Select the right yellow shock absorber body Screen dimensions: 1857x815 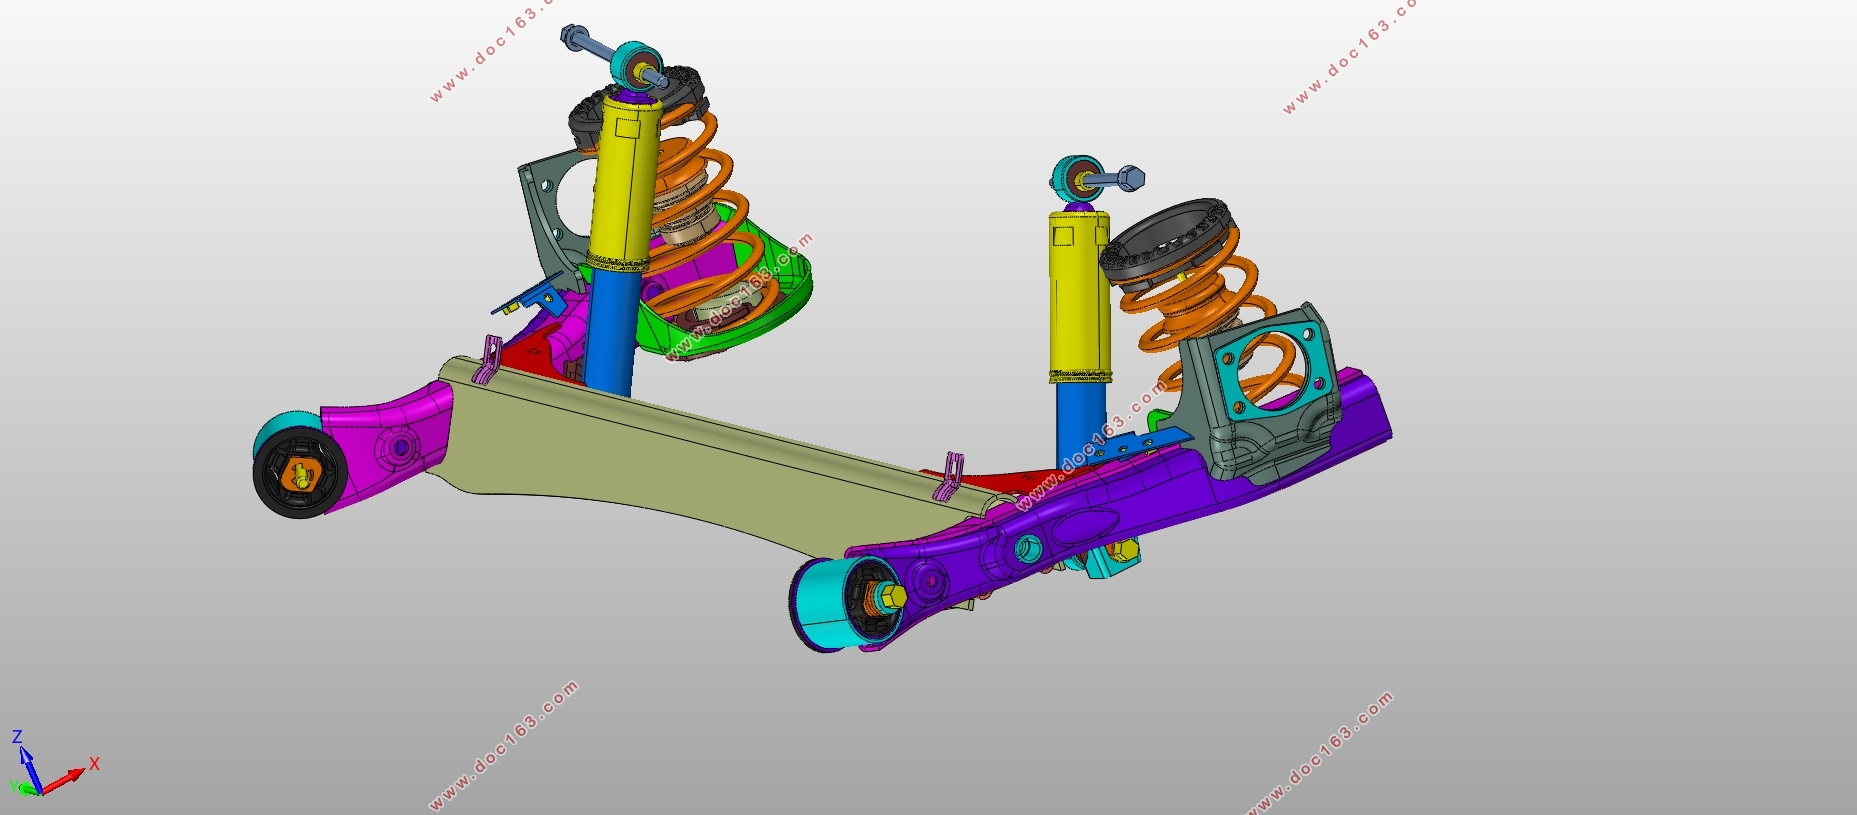coord(1080,295)
